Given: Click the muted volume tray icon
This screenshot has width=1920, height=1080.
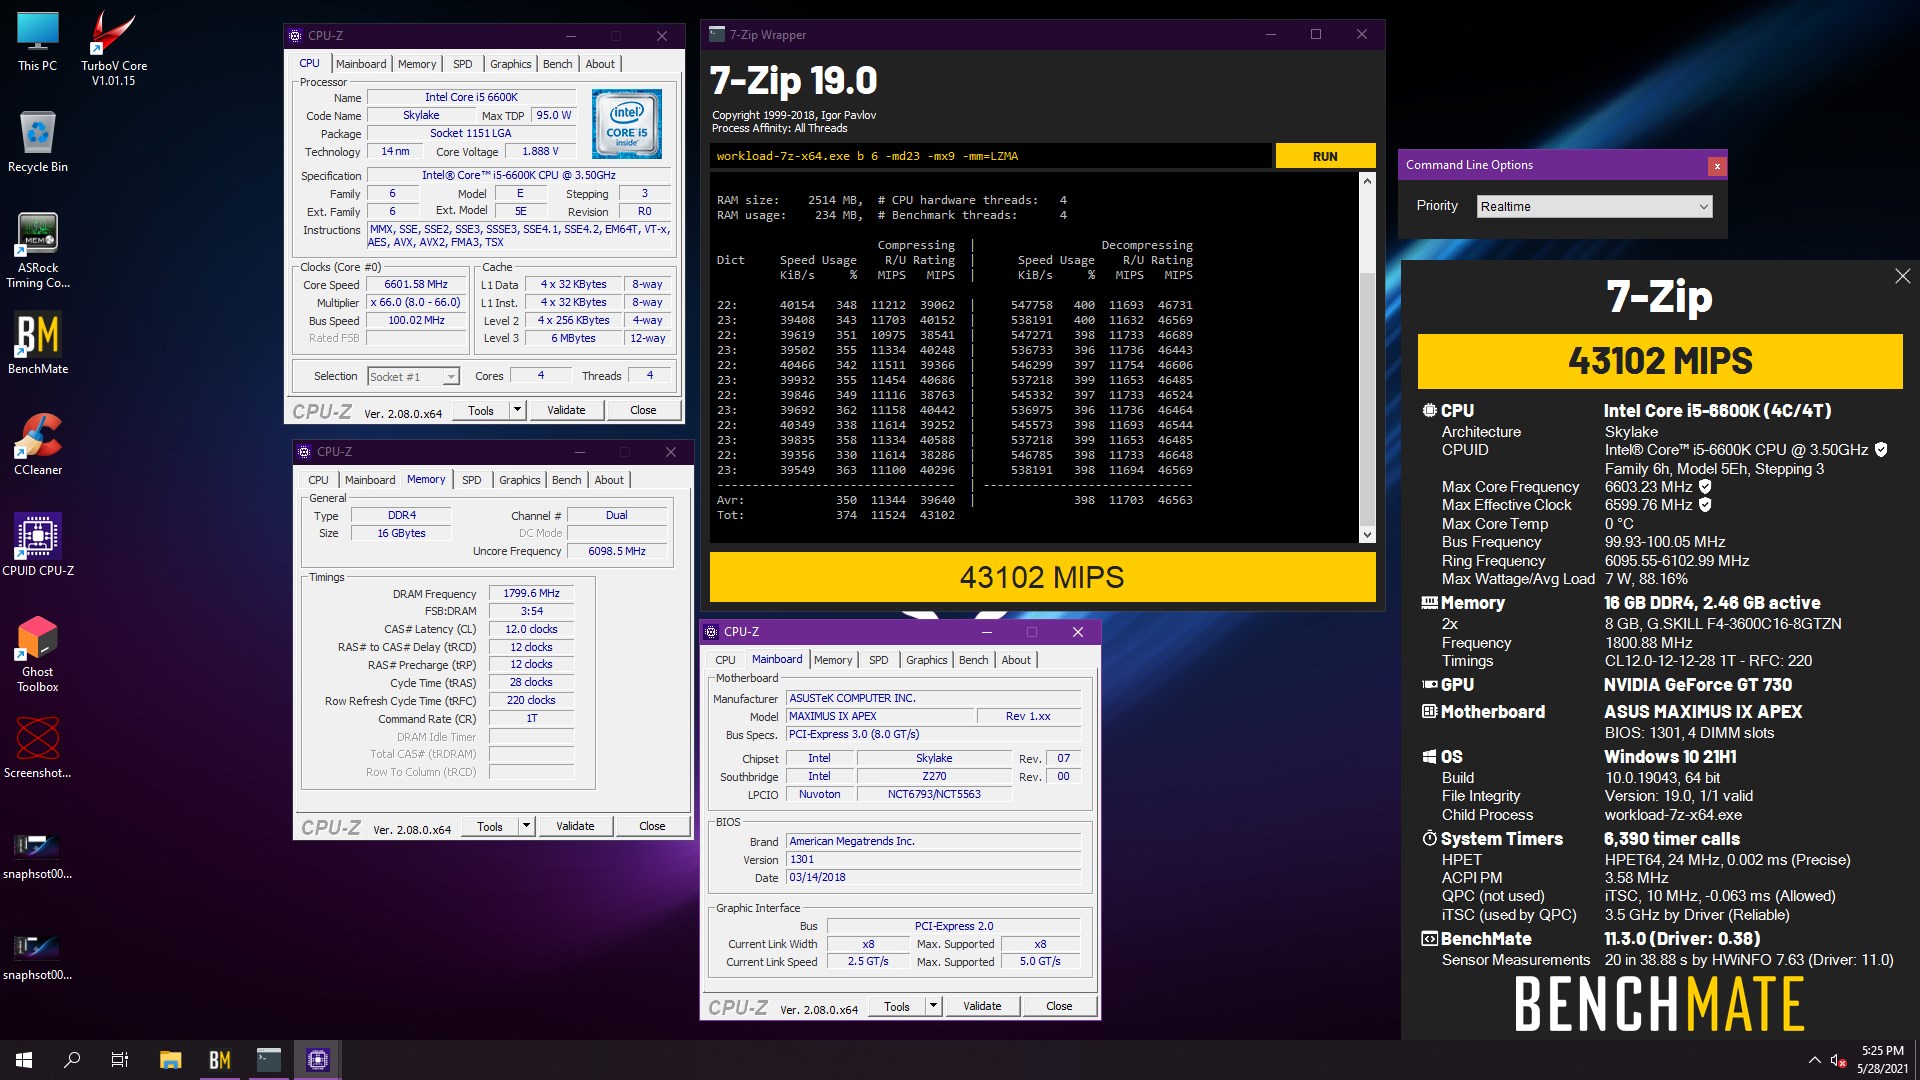Looking at the screenshot, I should 1838,1060.
